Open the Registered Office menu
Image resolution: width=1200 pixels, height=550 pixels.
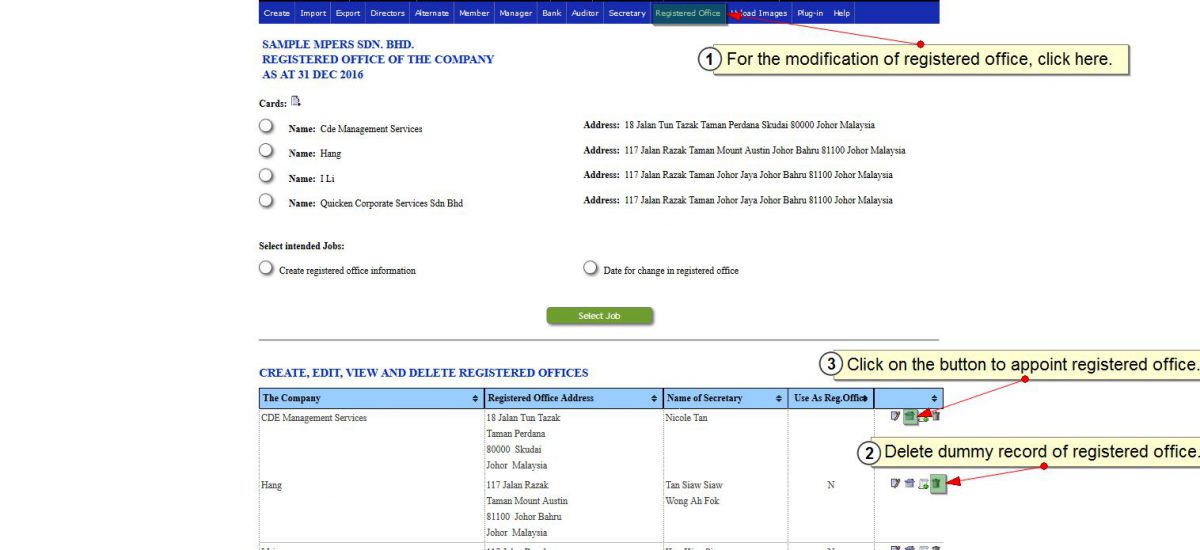[688, 13]
